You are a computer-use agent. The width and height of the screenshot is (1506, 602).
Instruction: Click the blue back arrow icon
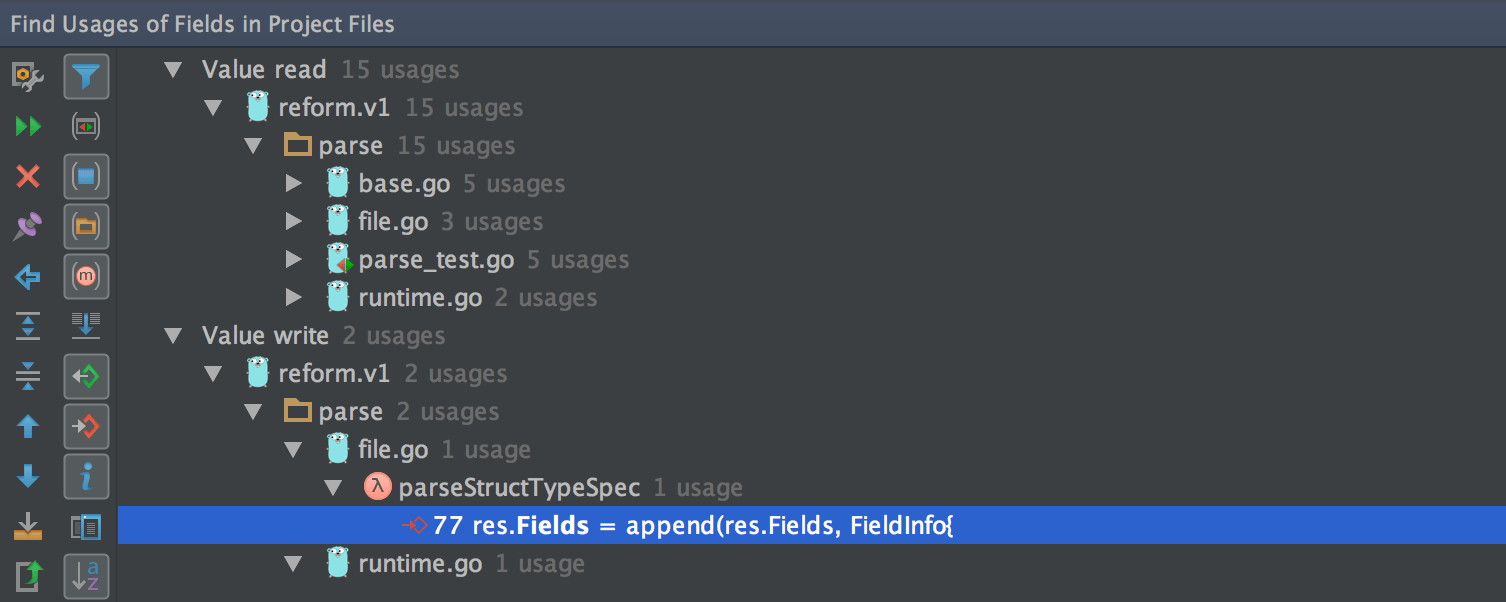(28, 277)
